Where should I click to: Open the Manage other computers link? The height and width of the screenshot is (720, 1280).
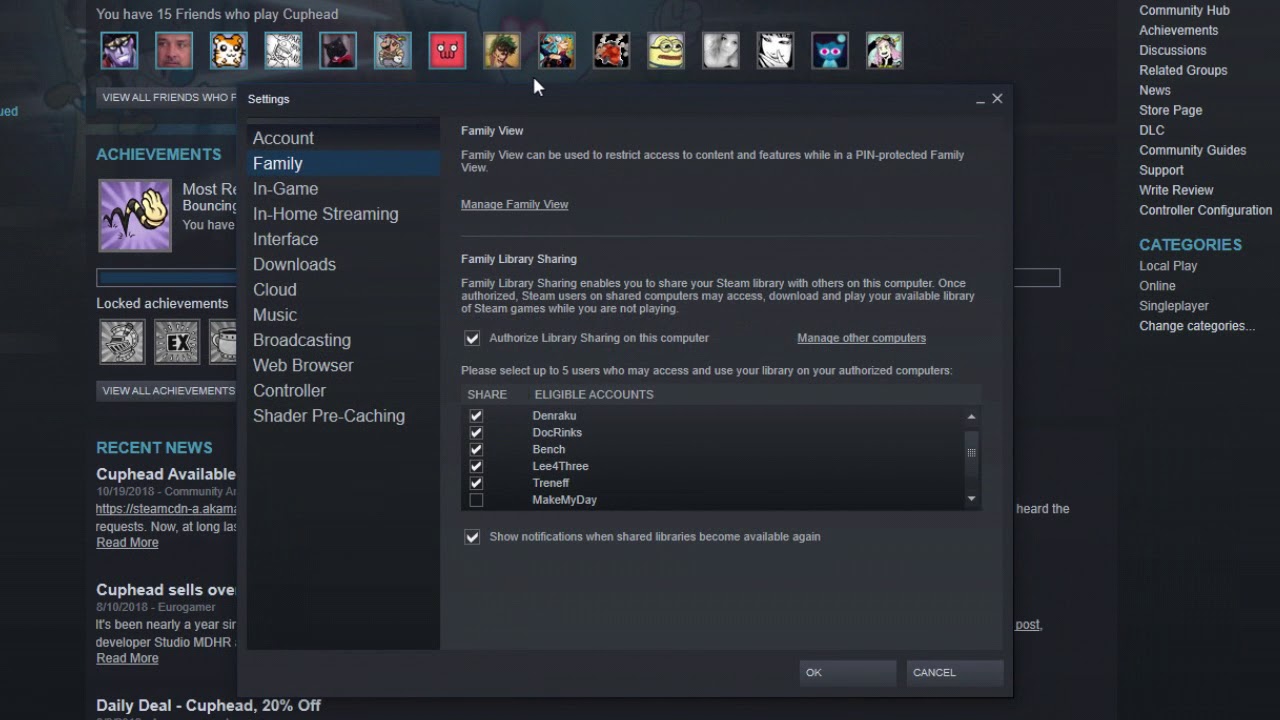(861, 338)
